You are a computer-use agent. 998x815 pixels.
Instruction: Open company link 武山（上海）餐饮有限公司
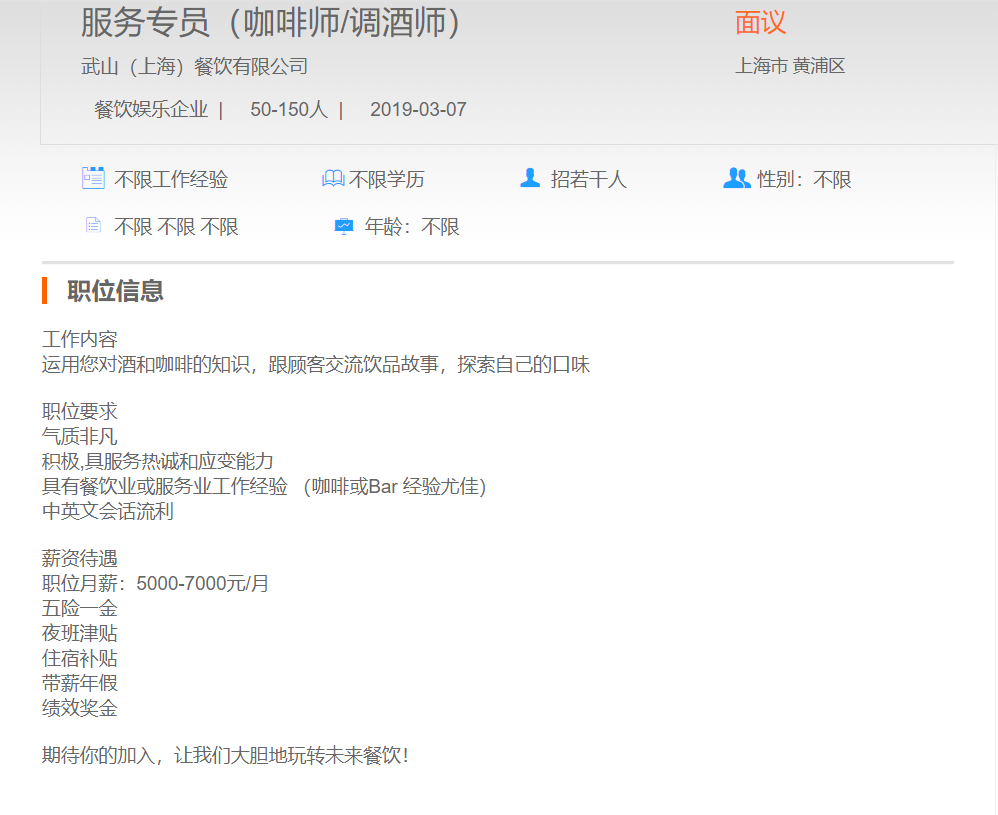click(194, 67)
